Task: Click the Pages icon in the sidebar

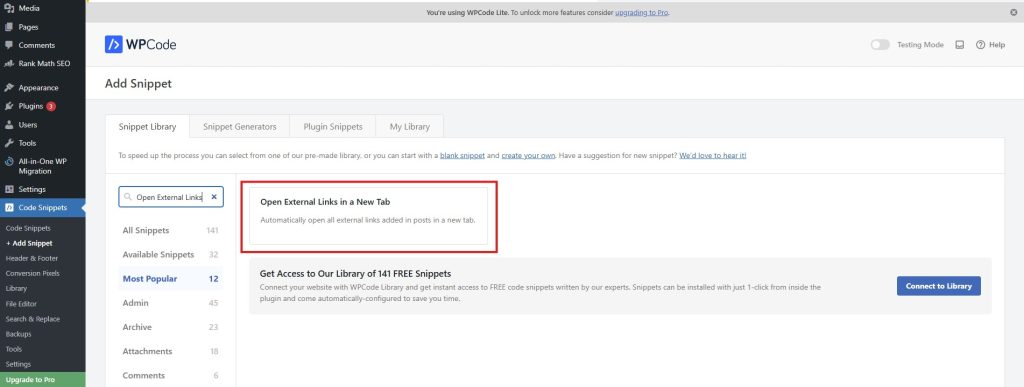Action: (9, 27)
